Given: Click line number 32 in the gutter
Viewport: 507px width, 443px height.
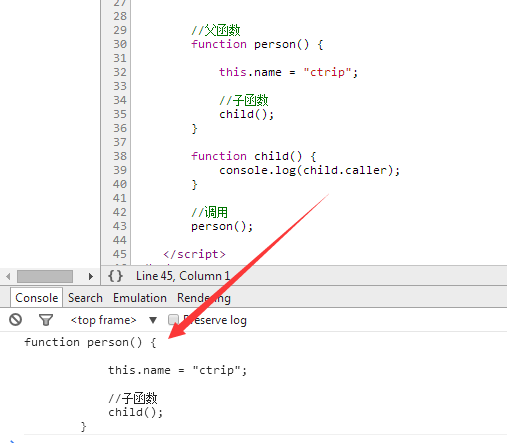Looking at the screenshot, I should click(120, 72).
